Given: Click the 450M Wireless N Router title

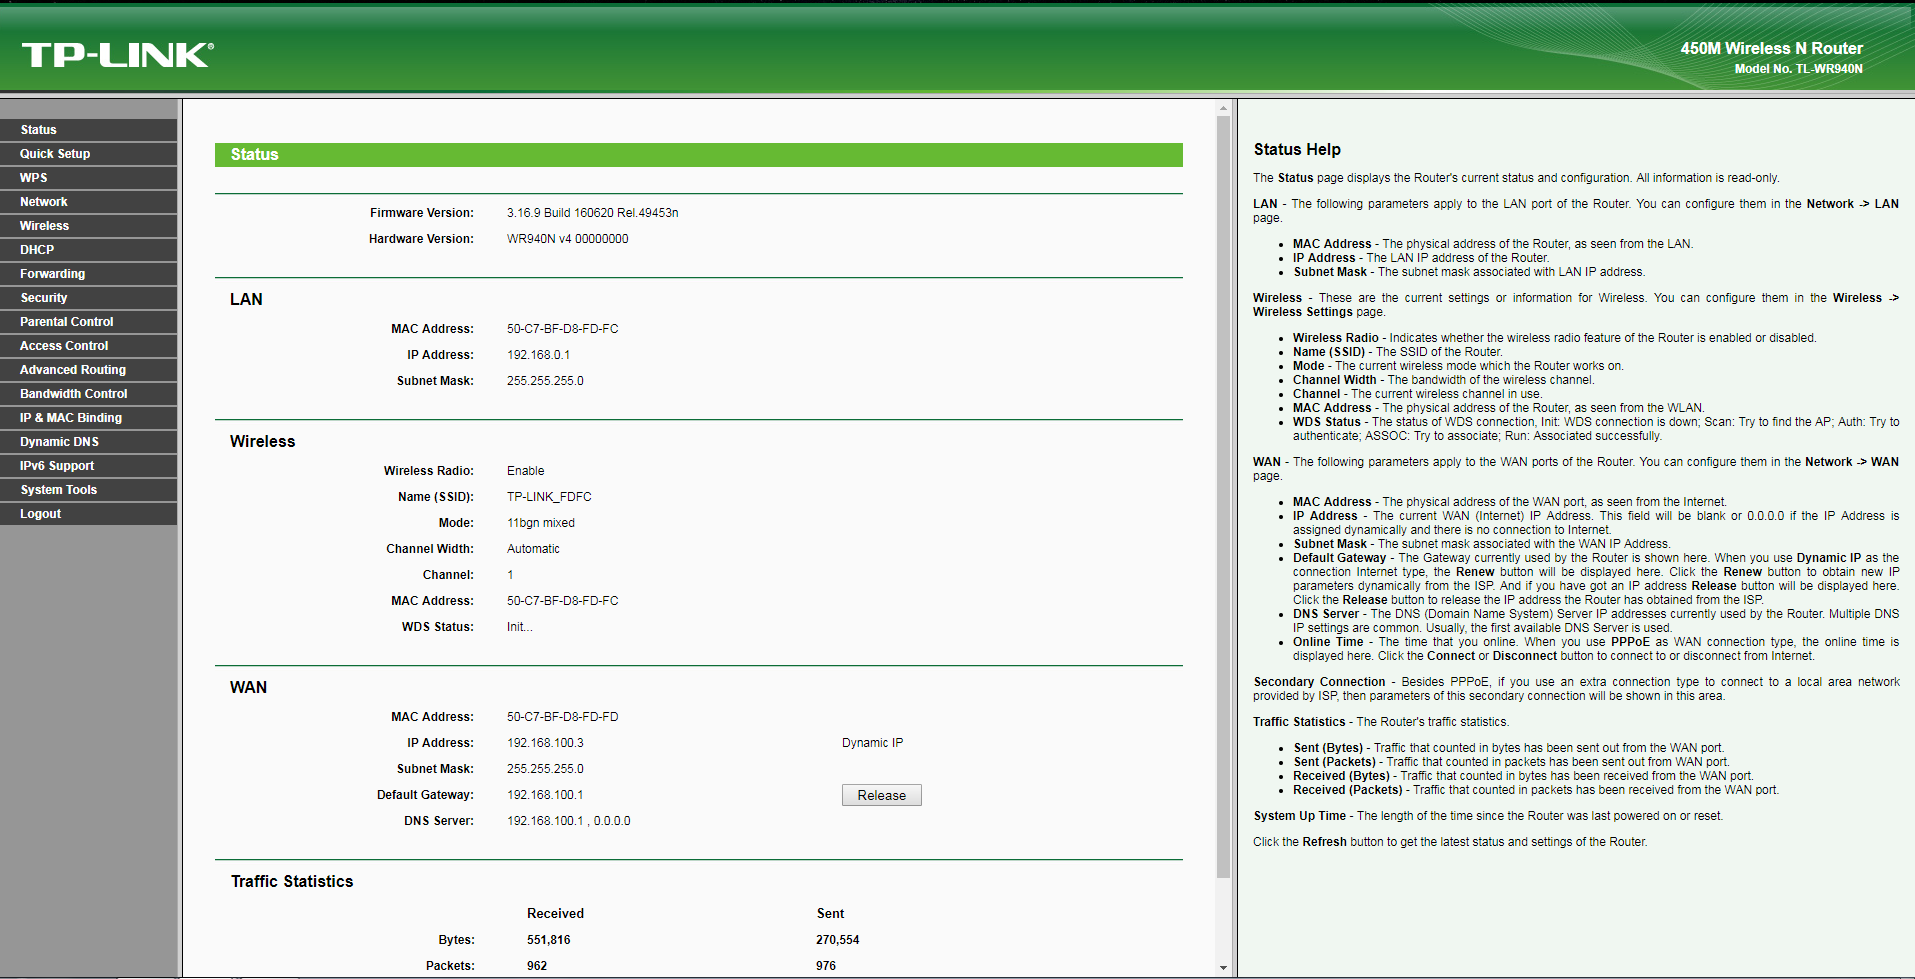Looking at the screenshot, I should (x=1771, y=48).
